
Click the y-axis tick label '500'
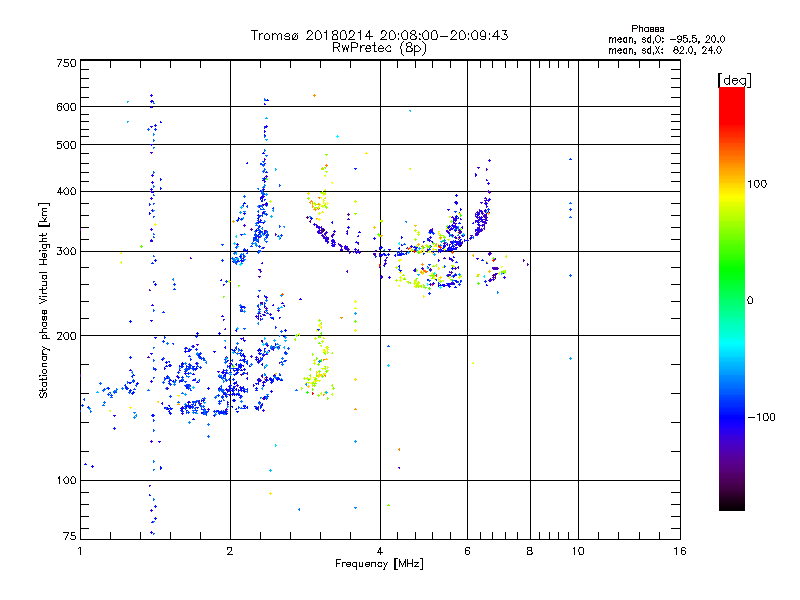pyautogui.click(x=67, y=145)
